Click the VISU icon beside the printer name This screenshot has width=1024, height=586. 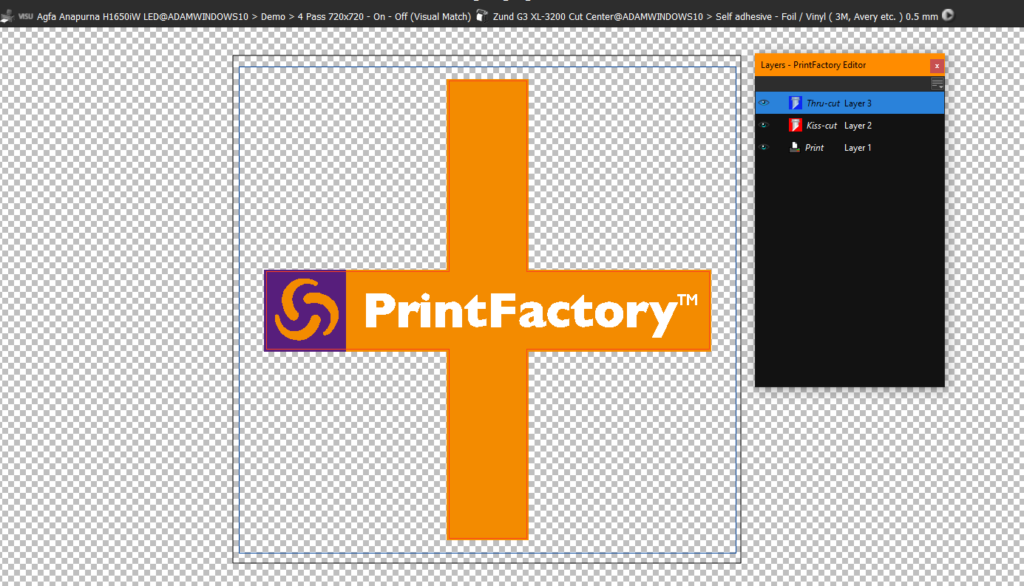tap(25, 16)
